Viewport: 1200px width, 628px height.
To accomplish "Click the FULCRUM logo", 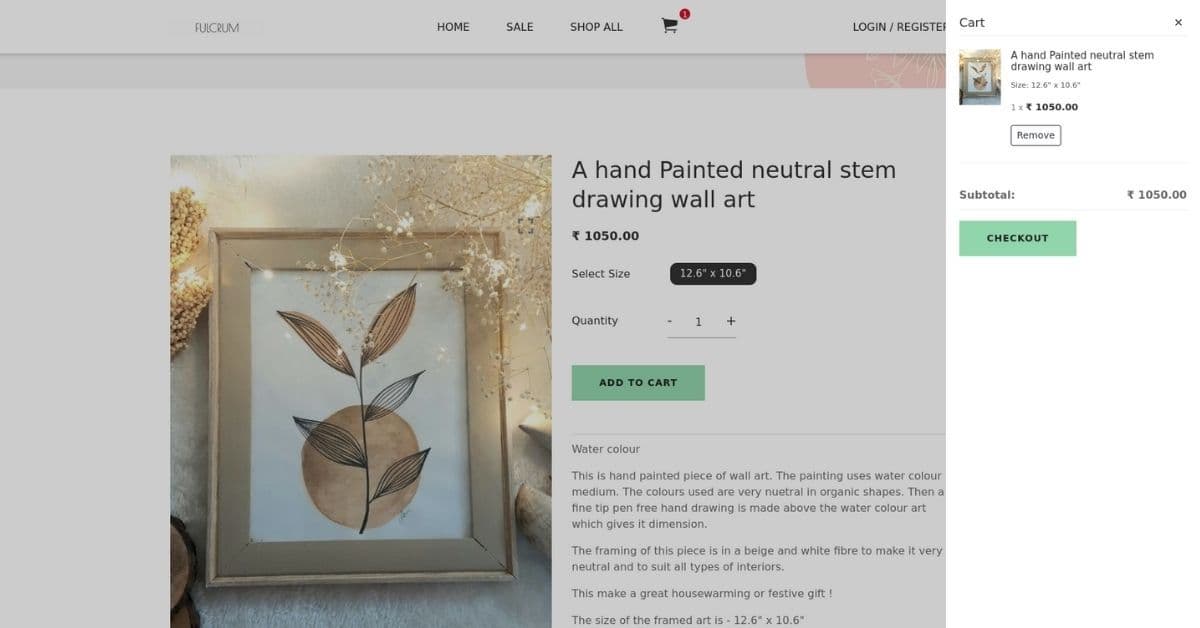I will 217,28.
